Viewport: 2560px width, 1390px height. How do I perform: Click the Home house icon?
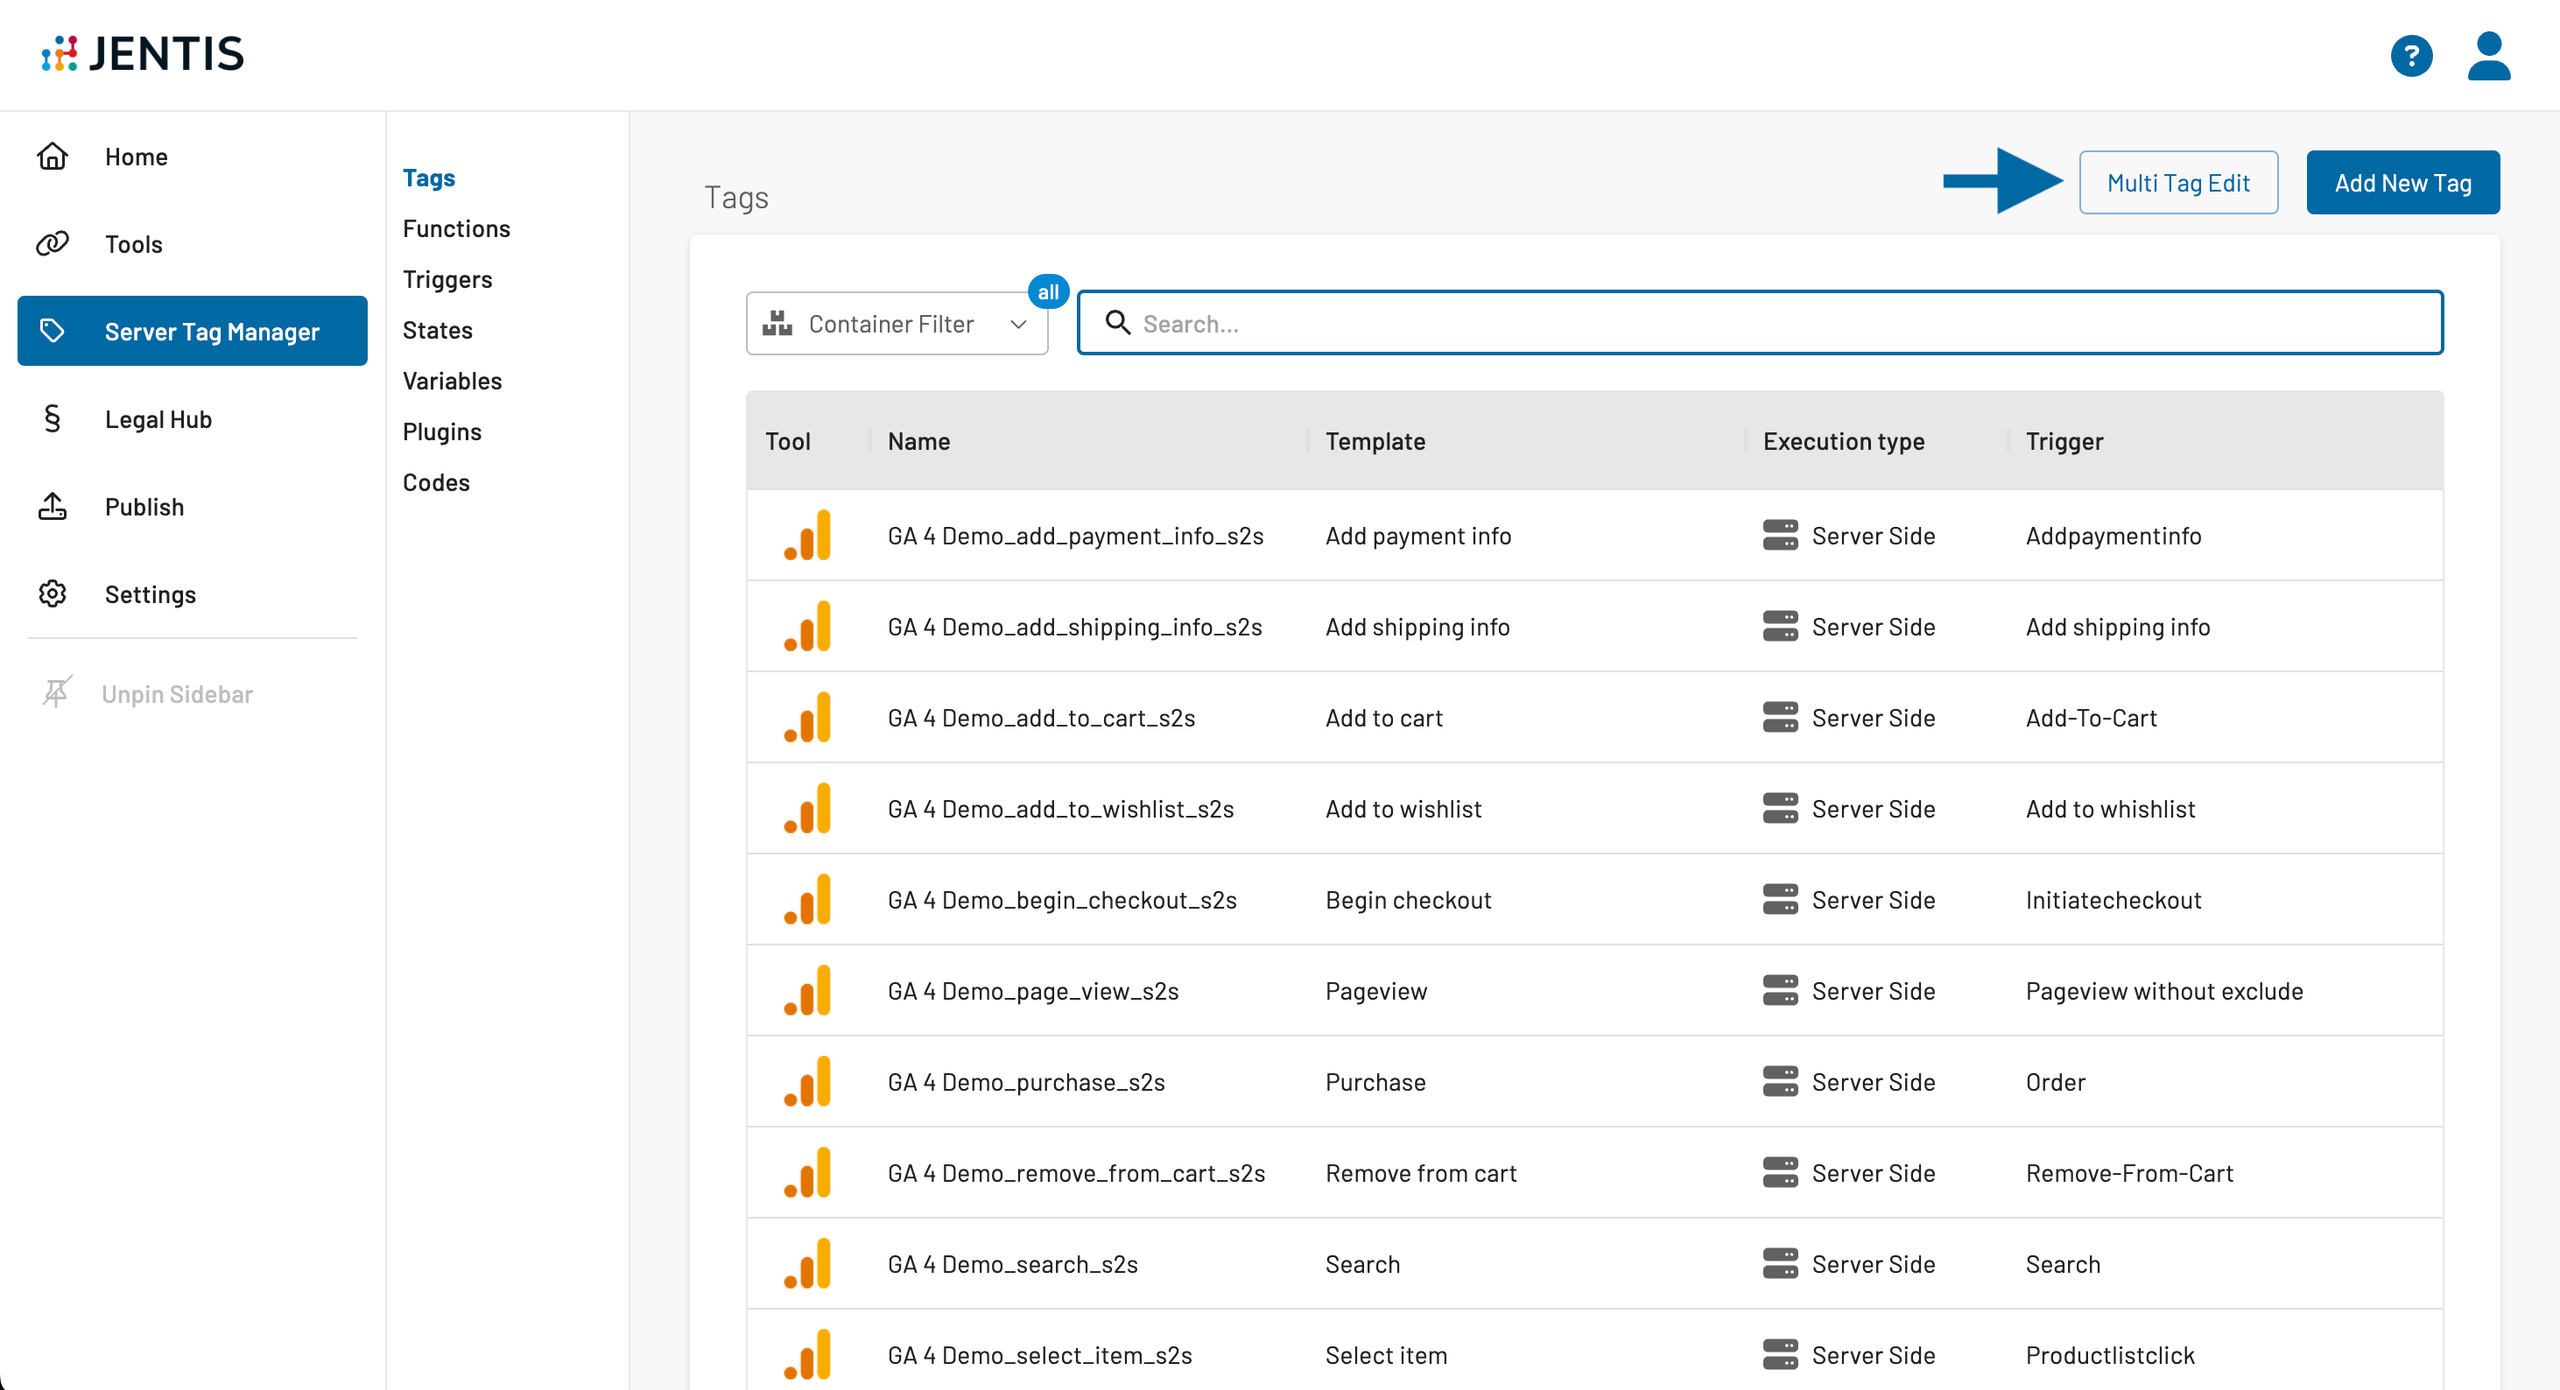(52, 157)
